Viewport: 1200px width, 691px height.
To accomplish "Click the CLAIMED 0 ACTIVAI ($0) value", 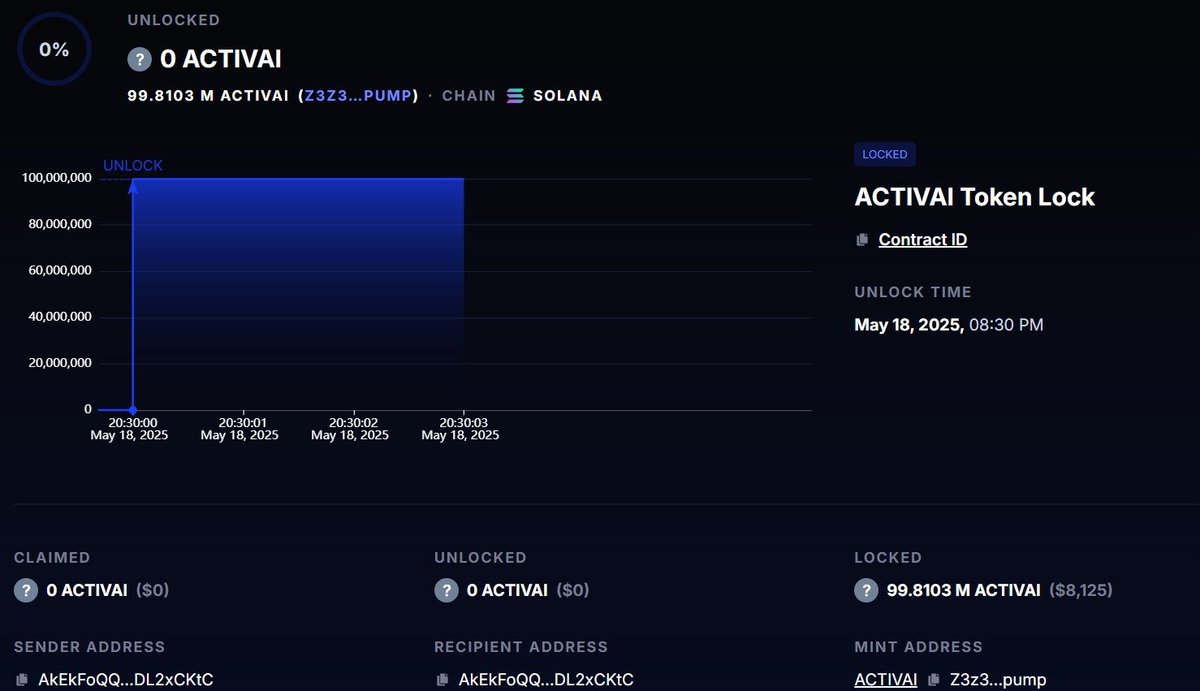I will (x=108, y=590).
